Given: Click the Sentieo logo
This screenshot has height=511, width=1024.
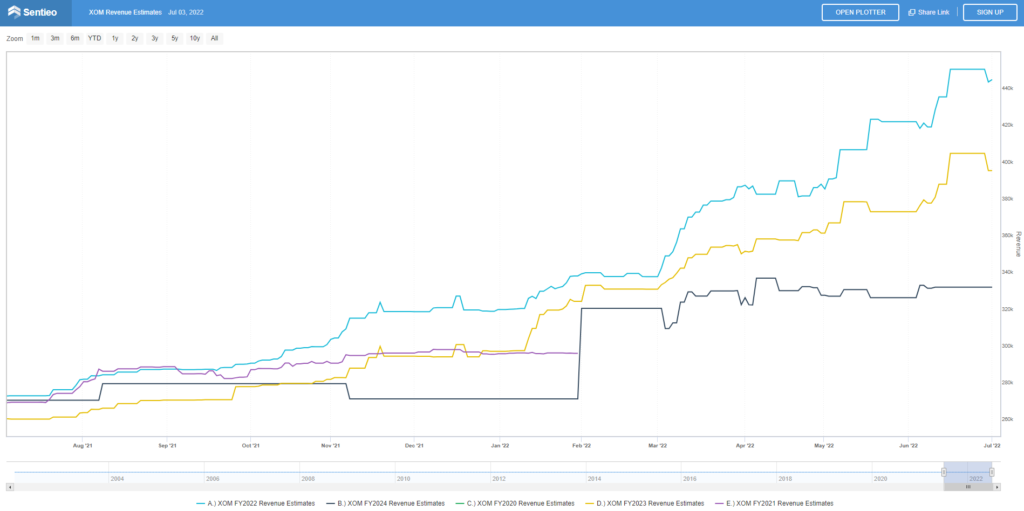Looking at the screenshot, I should pyautogui.click(x=33, y=12).
